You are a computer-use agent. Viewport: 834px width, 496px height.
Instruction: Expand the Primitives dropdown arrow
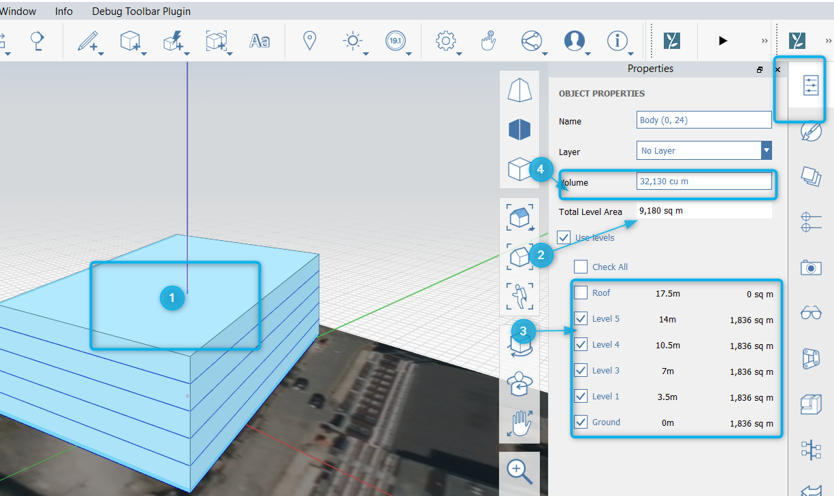point(144,54)
